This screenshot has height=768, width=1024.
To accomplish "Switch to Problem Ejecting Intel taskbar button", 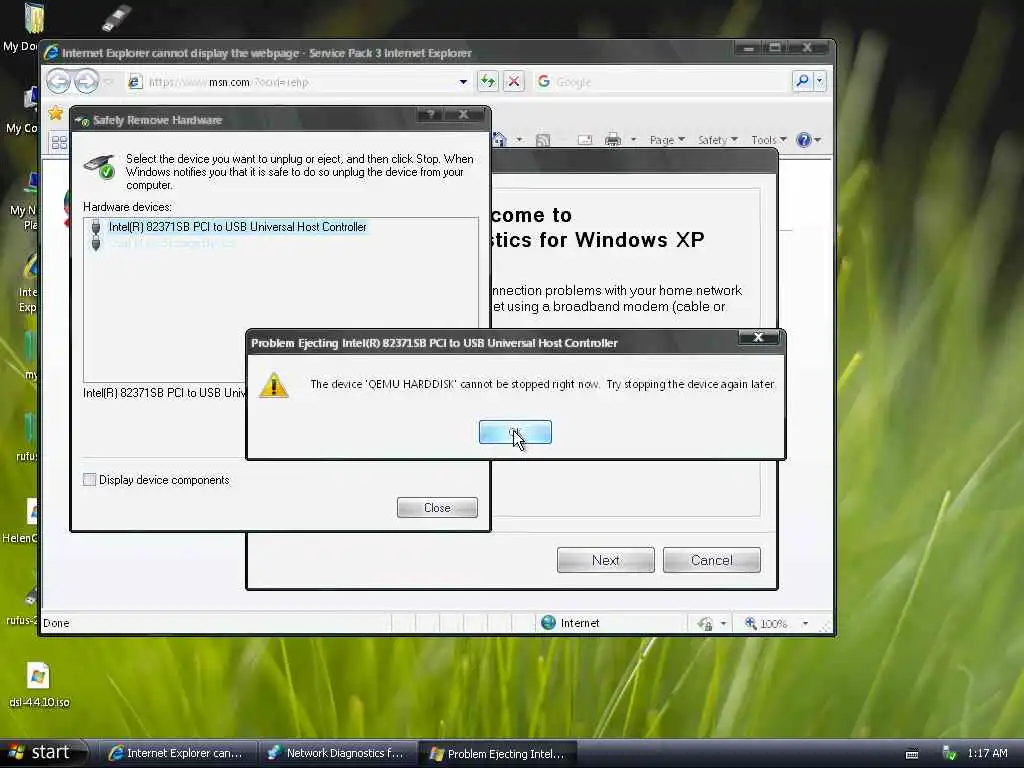I will coord(498,754).
